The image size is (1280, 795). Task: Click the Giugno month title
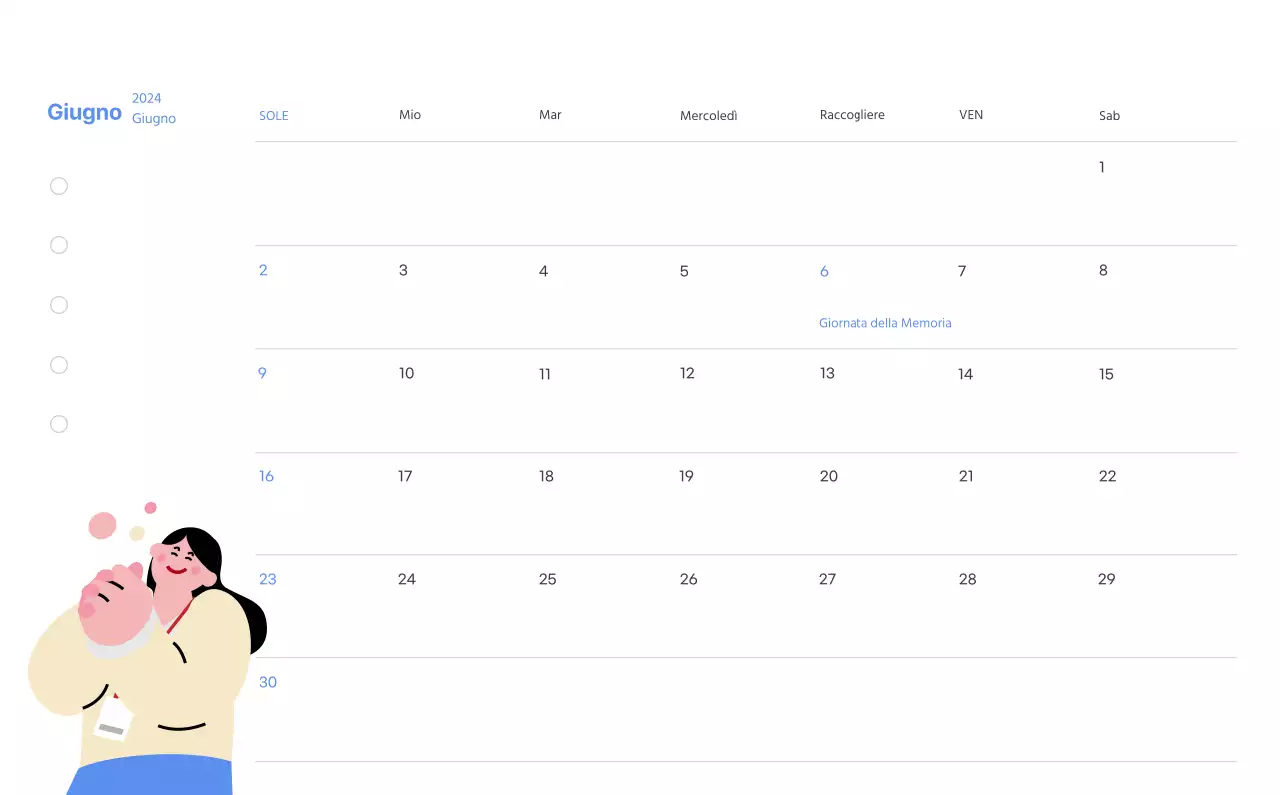84,112
